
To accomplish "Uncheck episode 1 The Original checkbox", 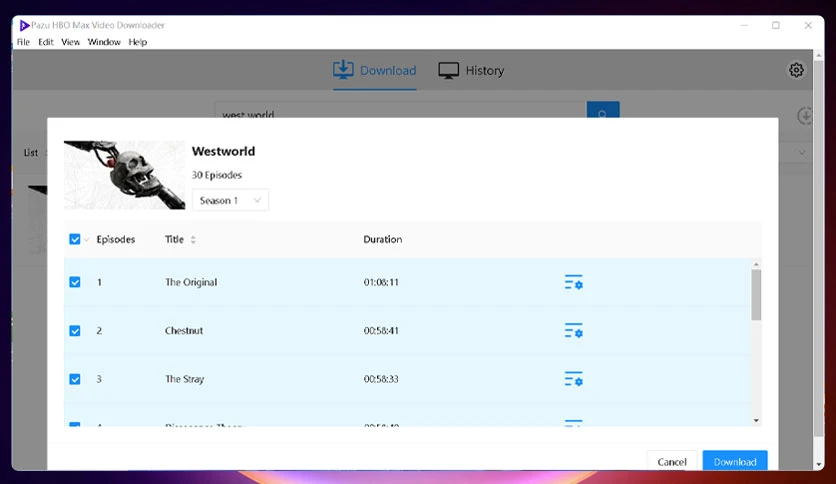I will point(75,282).
